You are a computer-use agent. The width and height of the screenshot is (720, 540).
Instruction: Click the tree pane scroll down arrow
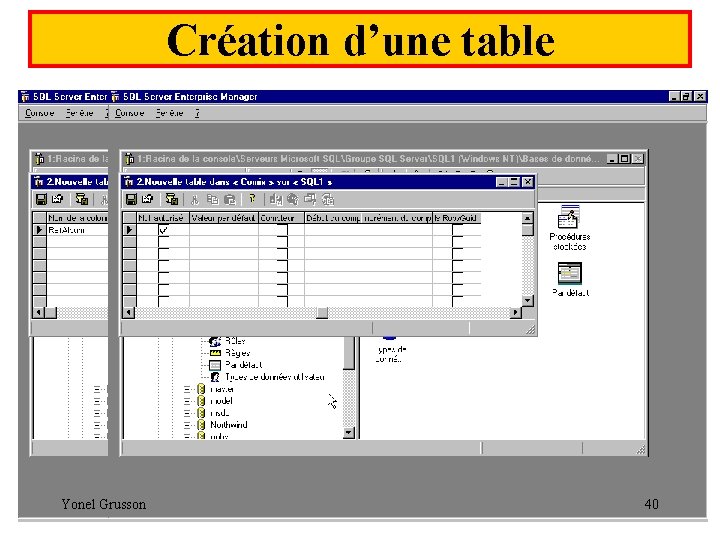click(349, 433)
